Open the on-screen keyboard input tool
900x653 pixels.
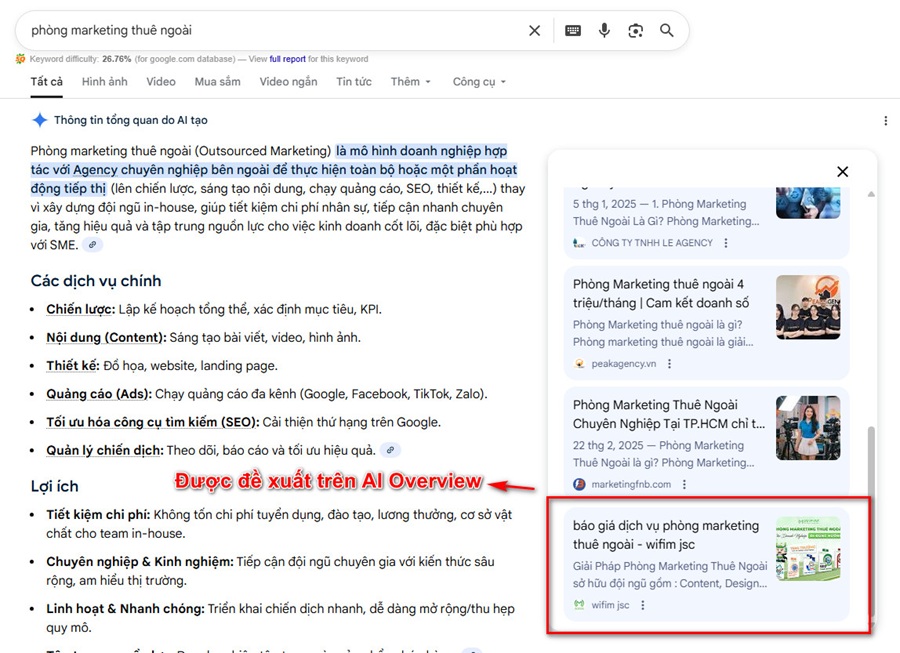coord(573,31)
